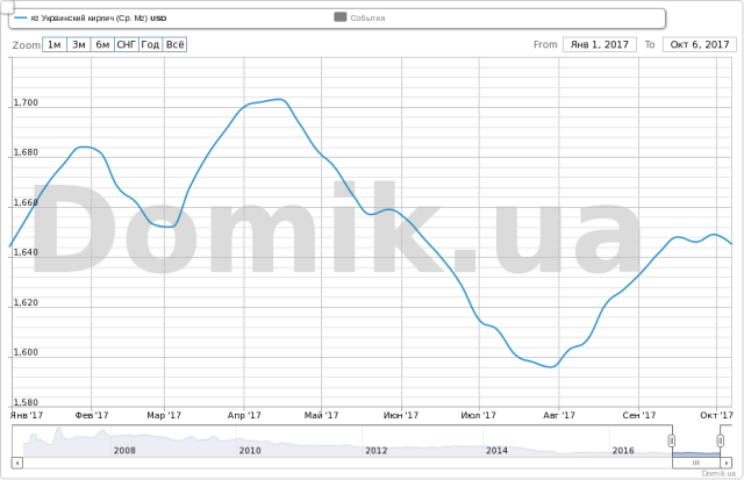Screen dimensions: 744x480
Task: Click the navigator left scroll arrow
Action: [x=17, y=462]
